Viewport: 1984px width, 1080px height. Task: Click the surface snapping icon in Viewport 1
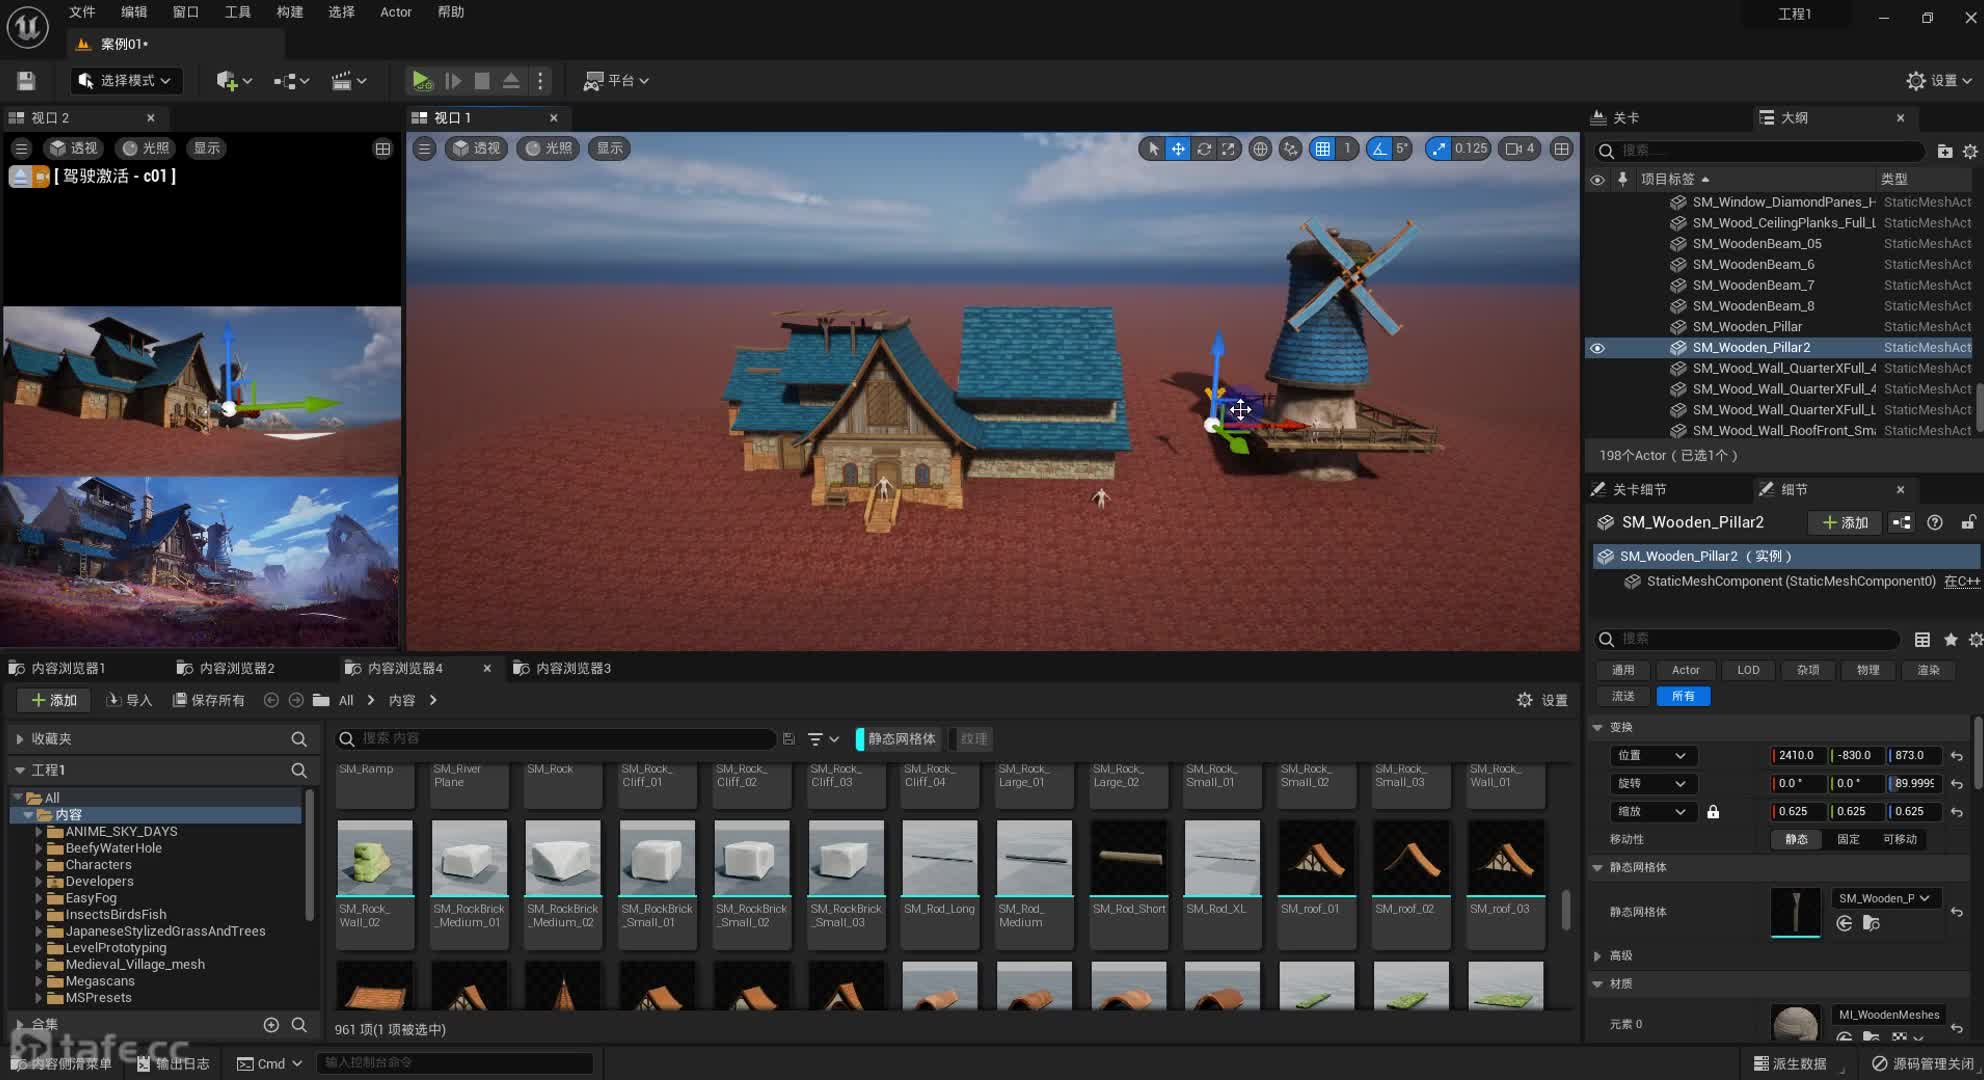pyautogui.click(x=1290, y=148)
